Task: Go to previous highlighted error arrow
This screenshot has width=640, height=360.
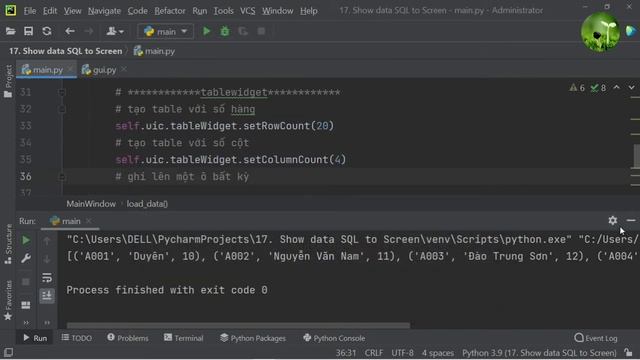Action: (616, 87)
